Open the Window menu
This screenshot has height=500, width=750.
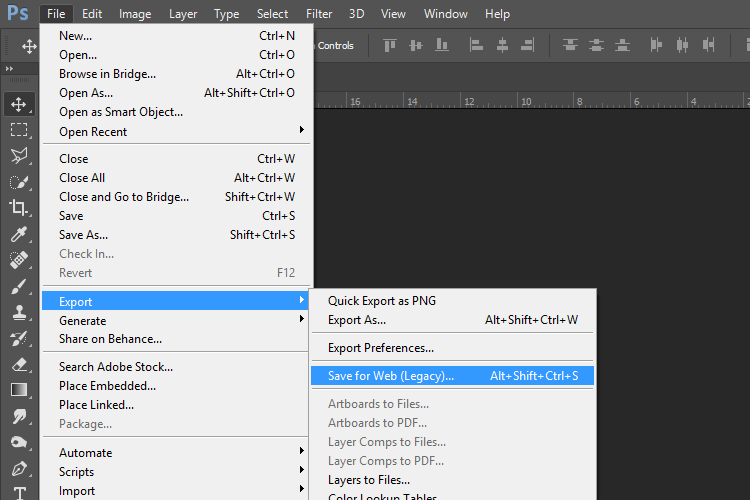tap(445, 14)
